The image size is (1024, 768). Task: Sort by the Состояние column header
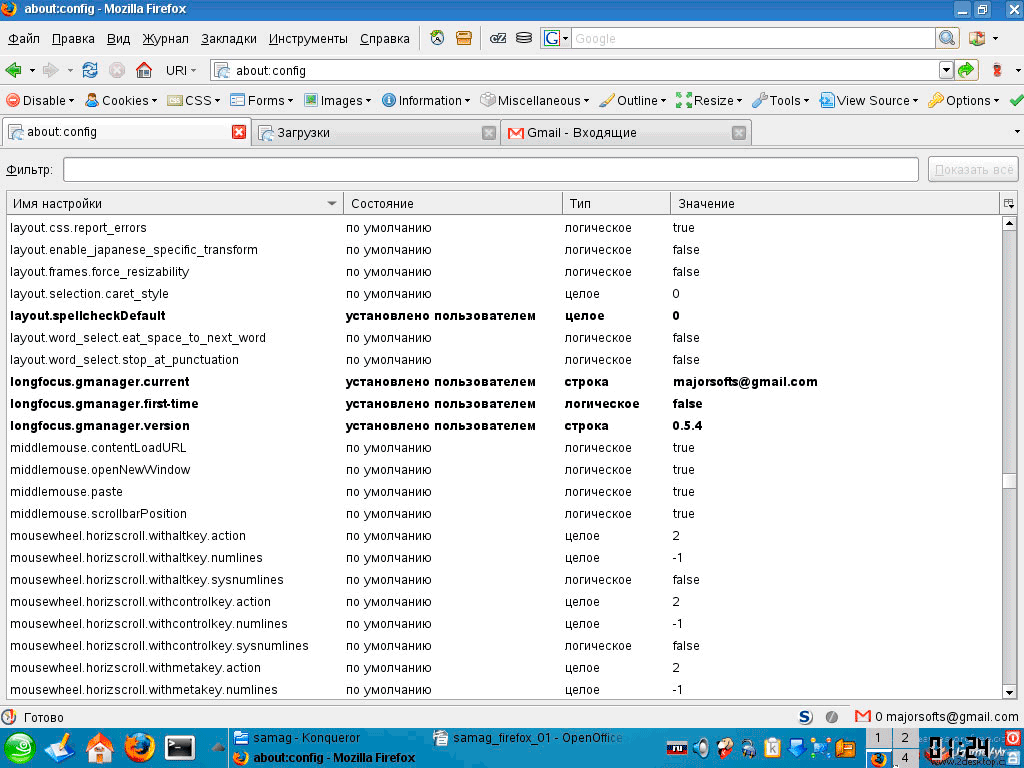452,203
